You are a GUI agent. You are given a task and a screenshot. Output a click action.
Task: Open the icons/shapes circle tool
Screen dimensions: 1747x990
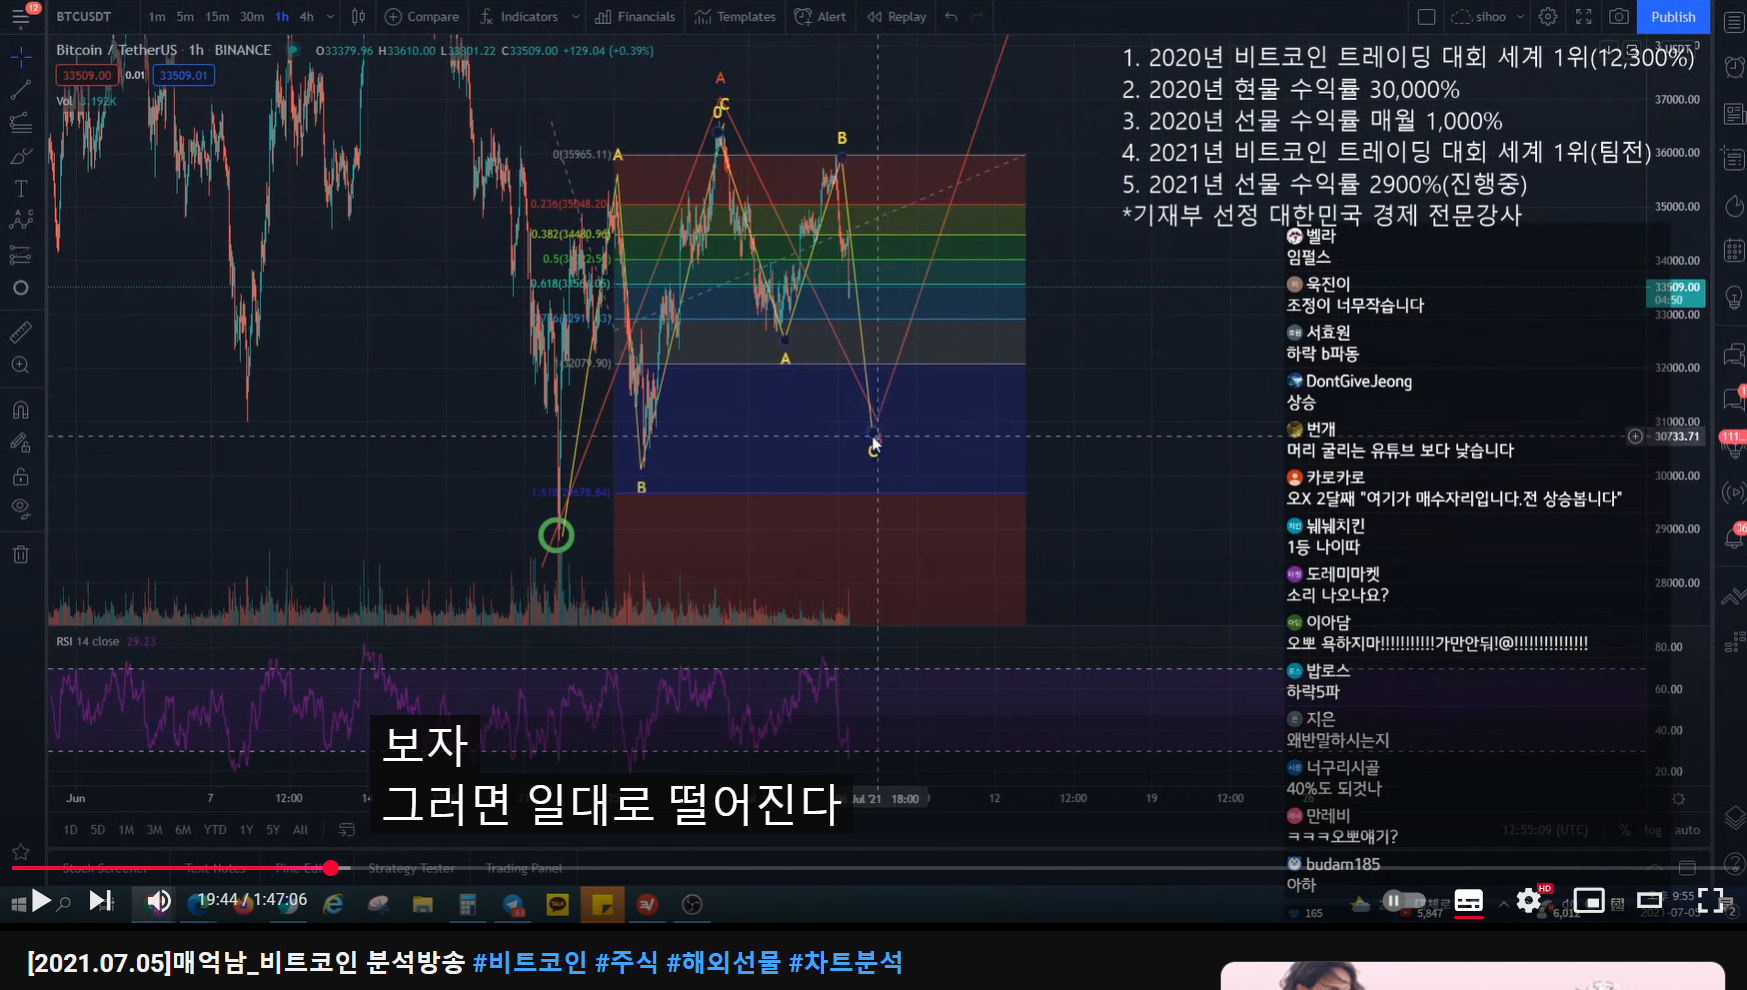[20, 288]
